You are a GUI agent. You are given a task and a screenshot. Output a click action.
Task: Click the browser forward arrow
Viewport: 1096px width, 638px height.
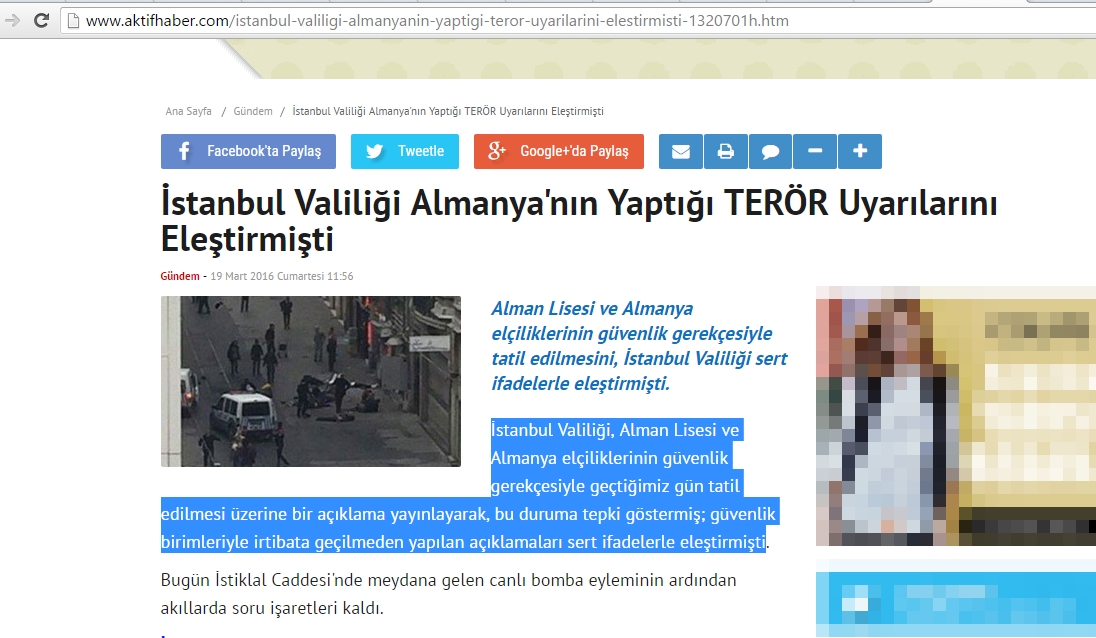pyautogui.click(x=12, y=20)
